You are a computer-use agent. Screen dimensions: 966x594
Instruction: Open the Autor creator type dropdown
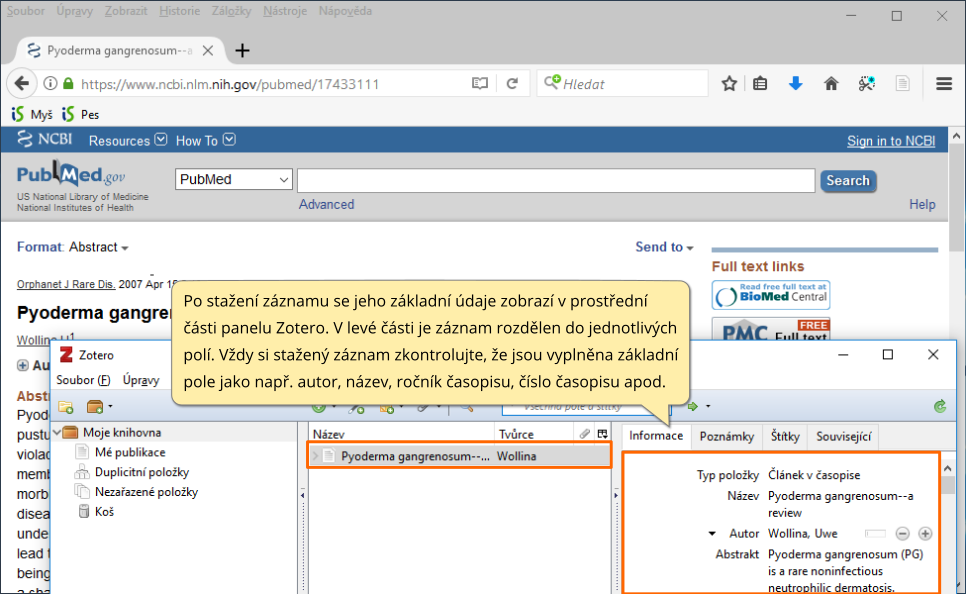712,534
